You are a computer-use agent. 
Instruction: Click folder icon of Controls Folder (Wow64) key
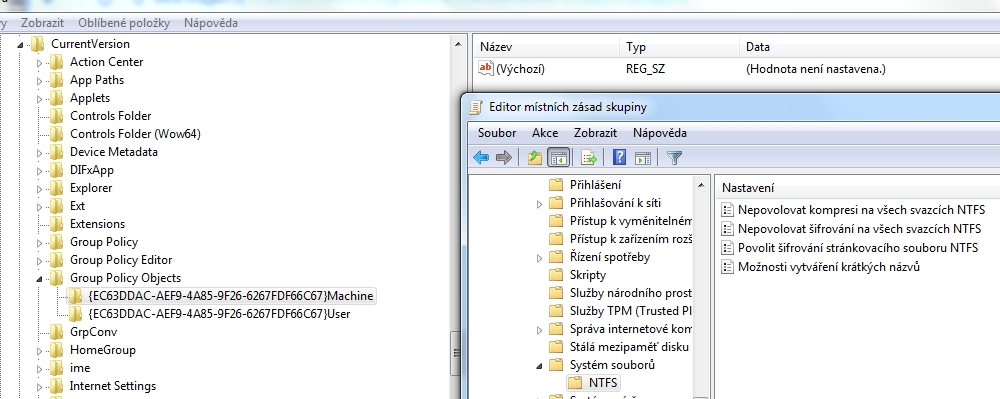coord(57,134)
